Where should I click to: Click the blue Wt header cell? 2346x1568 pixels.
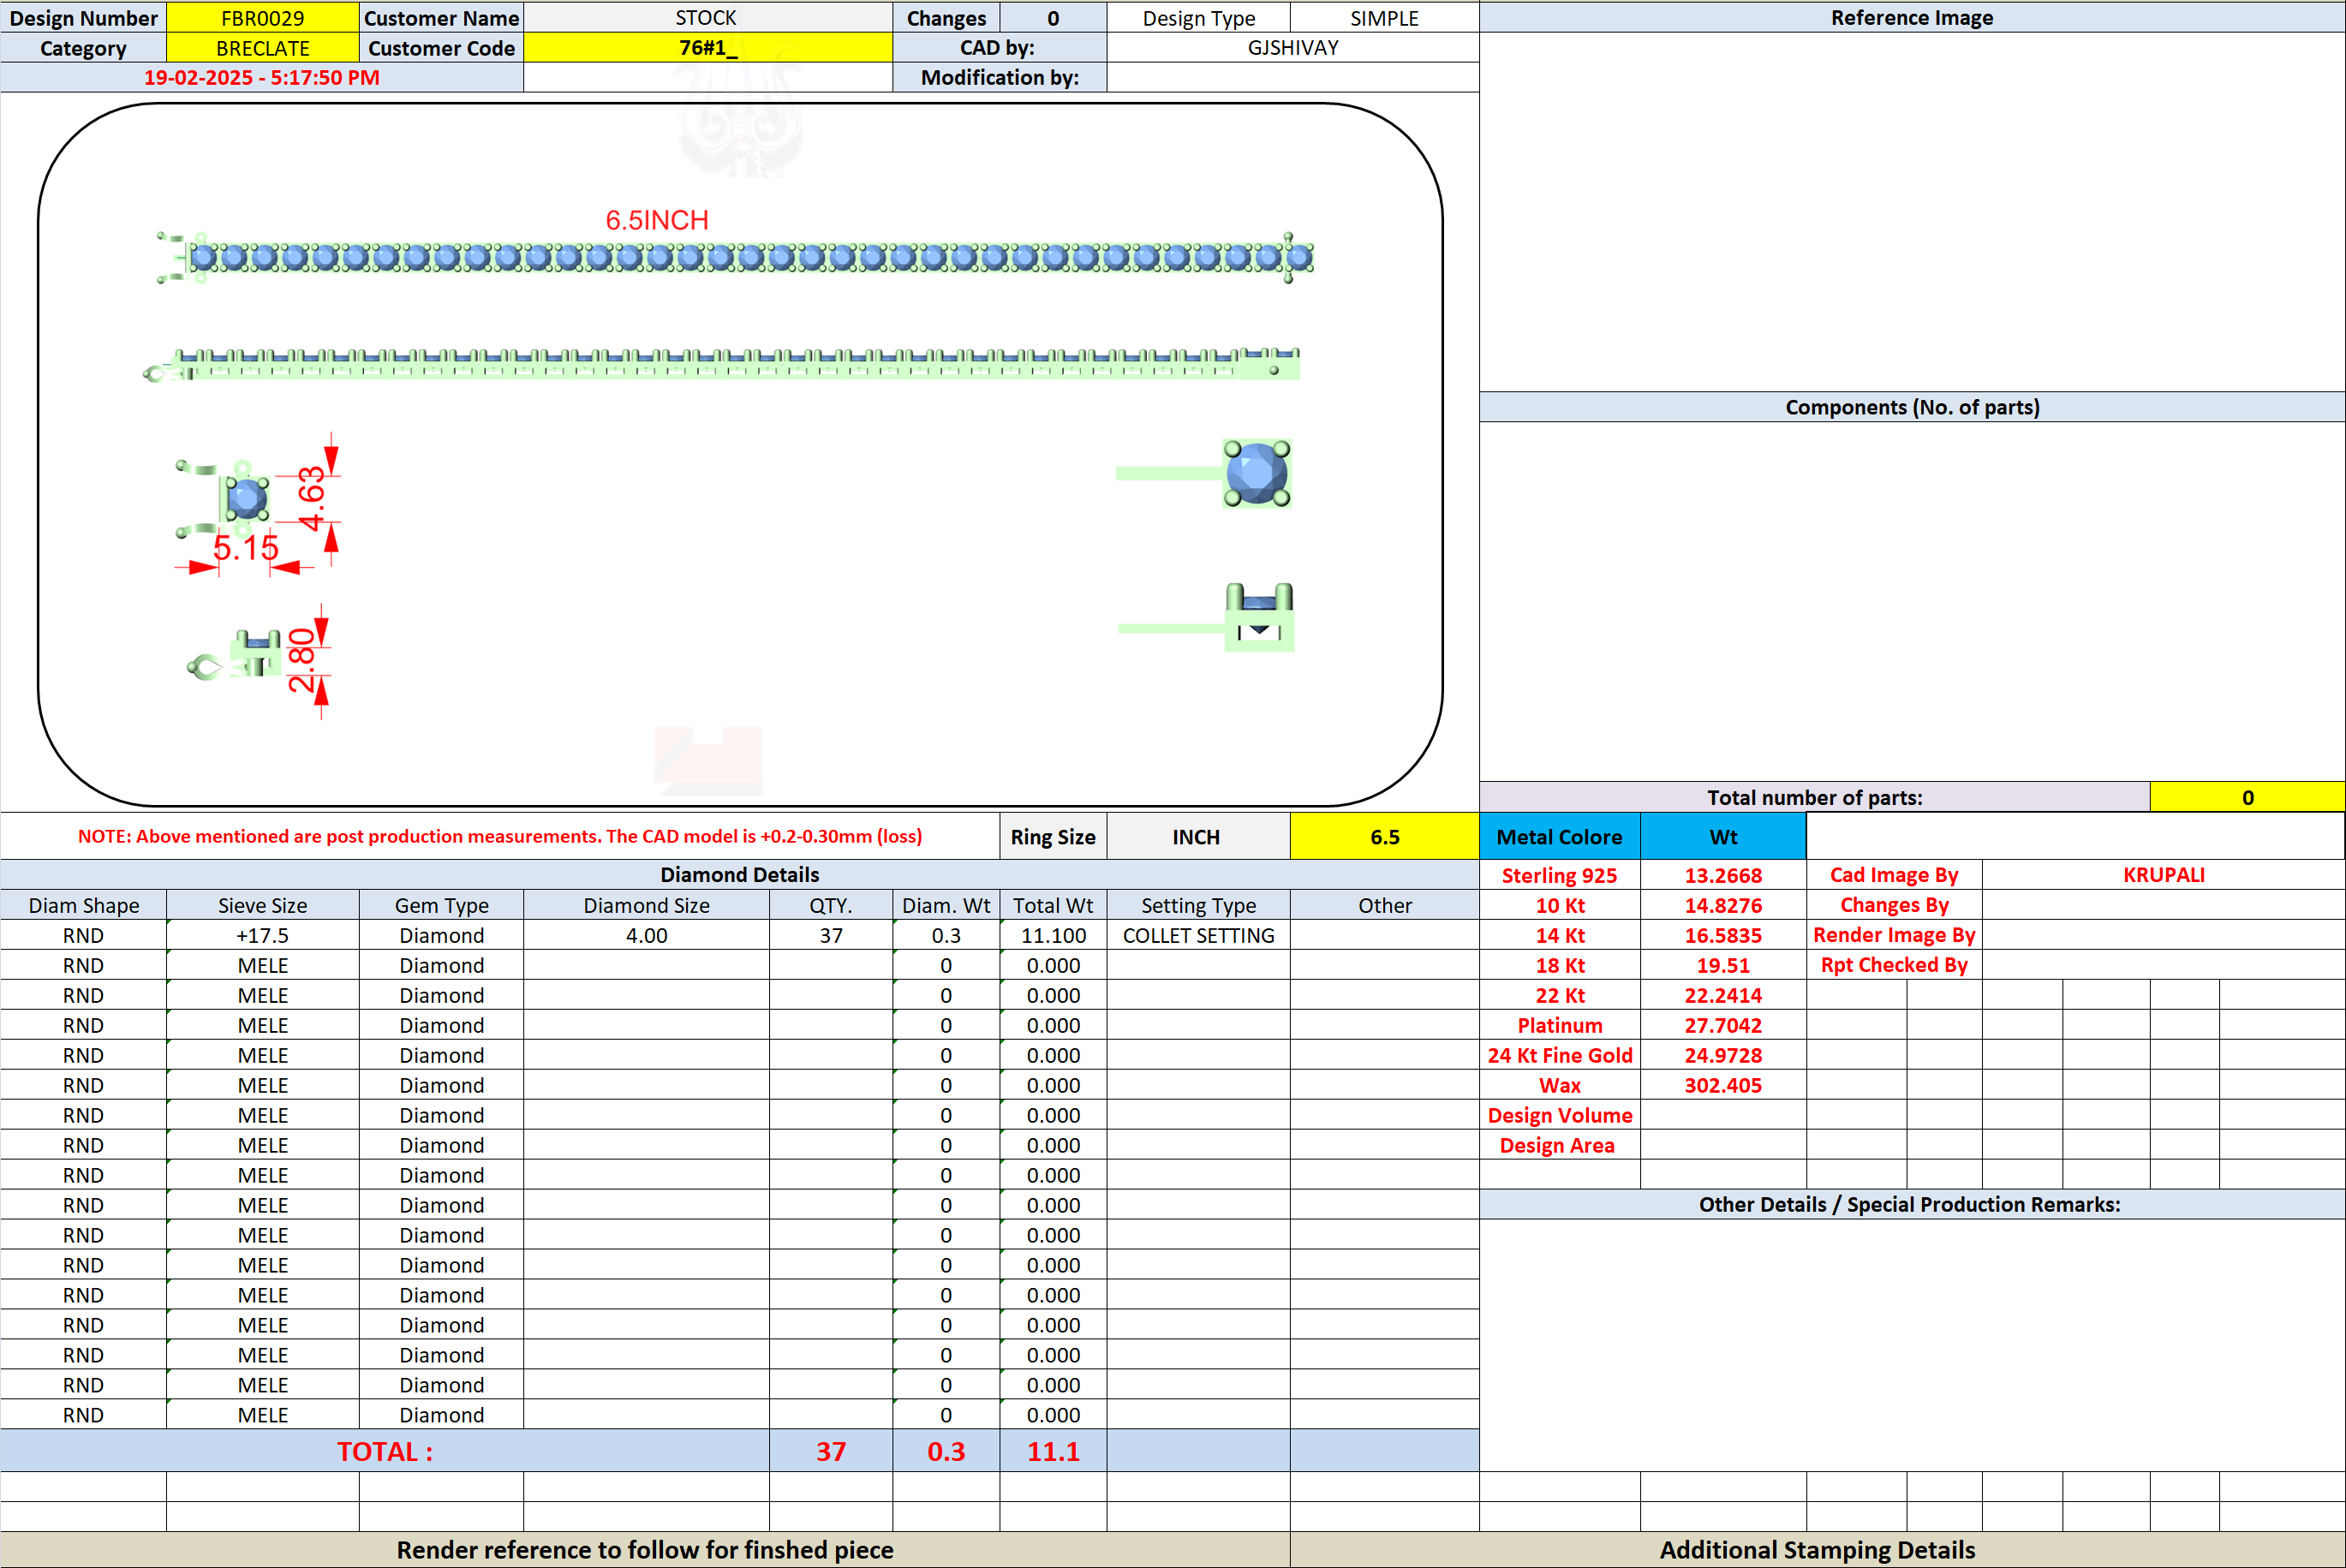tap(1723, 837)
